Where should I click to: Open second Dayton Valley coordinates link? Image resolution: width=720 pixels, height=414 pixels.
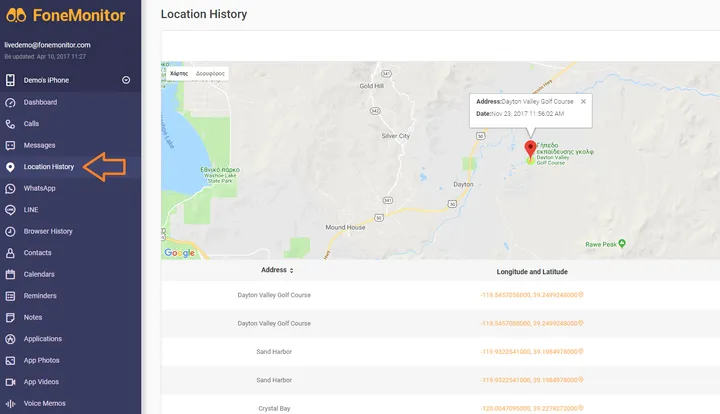coord(531,324)
